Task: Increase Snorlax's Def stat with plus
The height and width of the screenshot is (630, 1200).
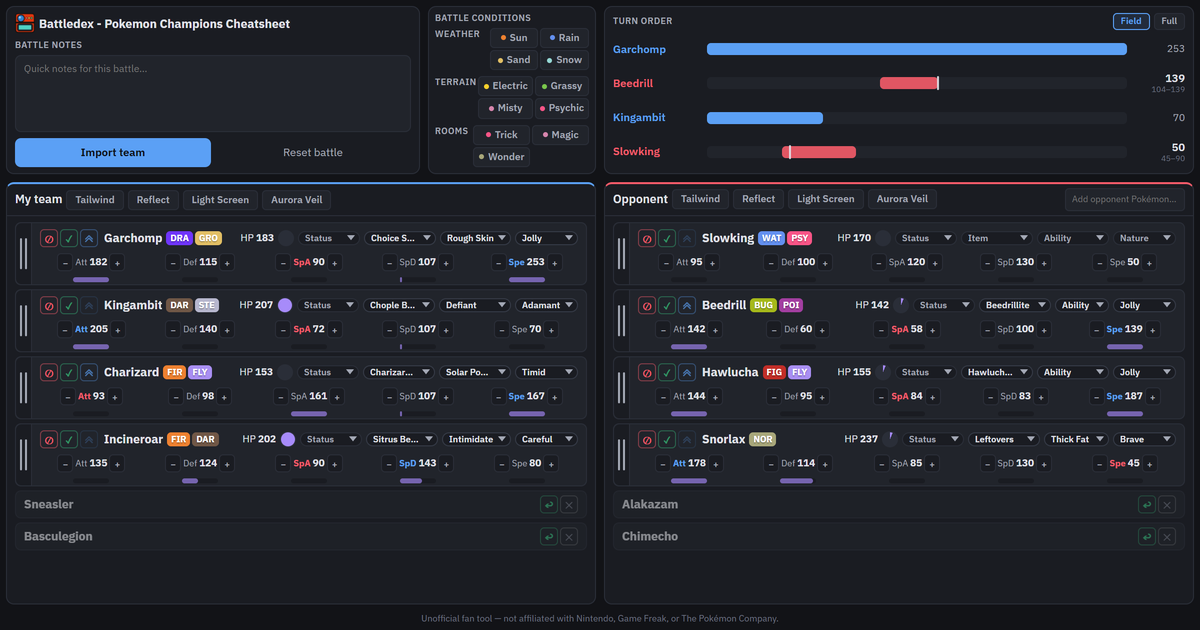Action: pyautogui.click(x=825, y=463)
